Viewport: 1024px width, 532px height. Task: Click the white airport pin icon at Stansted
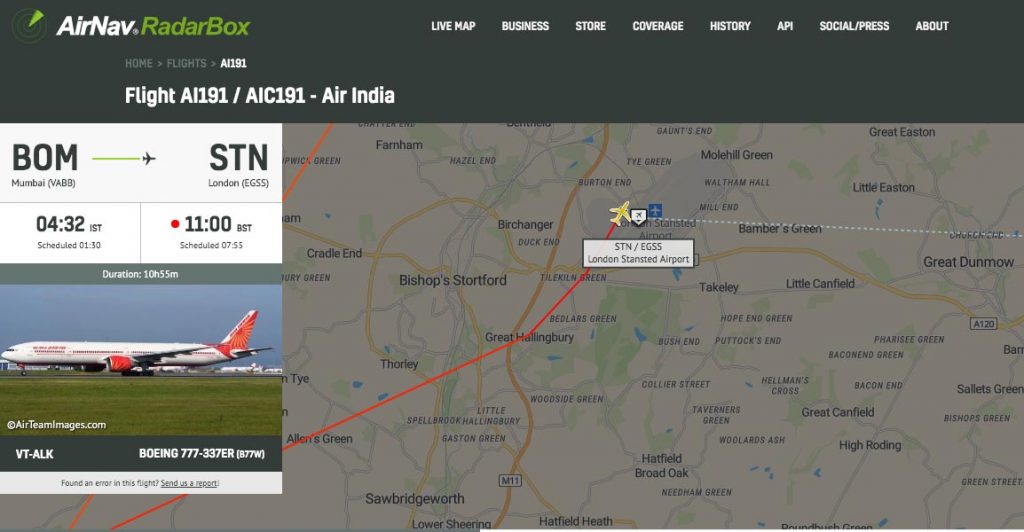(638, 216)
